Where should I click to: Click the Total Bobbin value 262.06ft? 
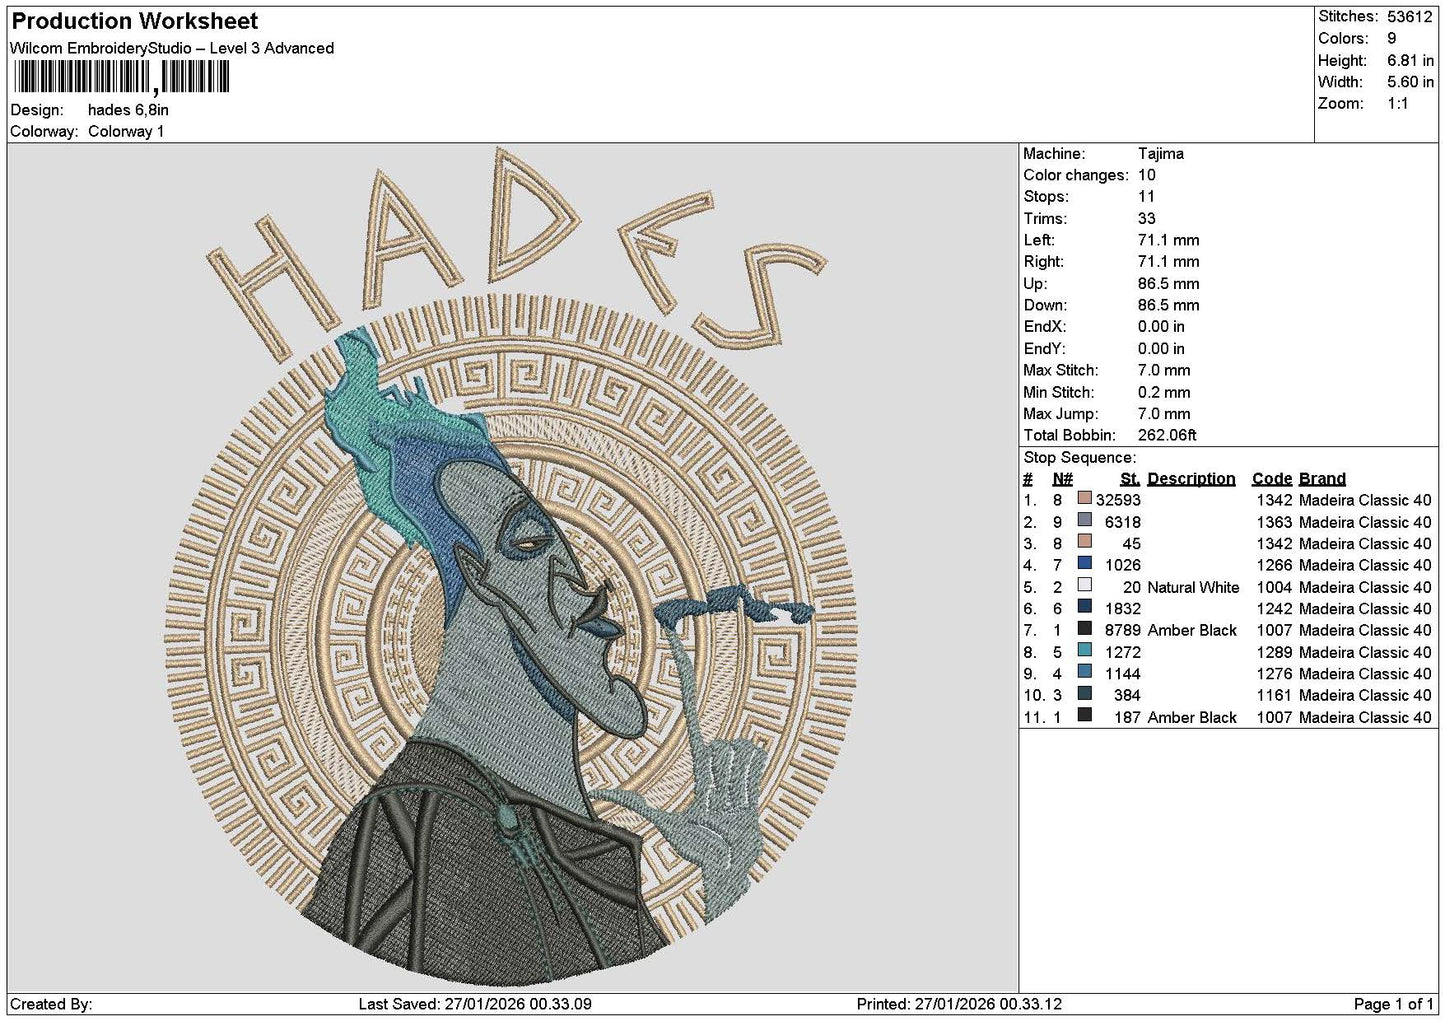point(1167,436)
